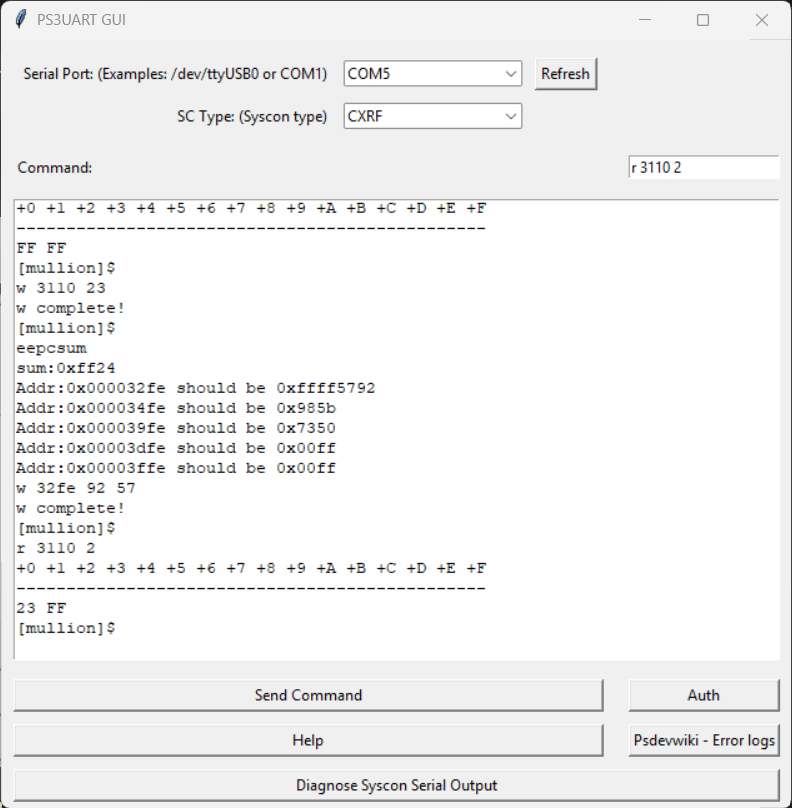792x808 pixels.
Task: Click the last [mullion]$ prompt line
Action: pyautogui.click(x=66, y=628)
